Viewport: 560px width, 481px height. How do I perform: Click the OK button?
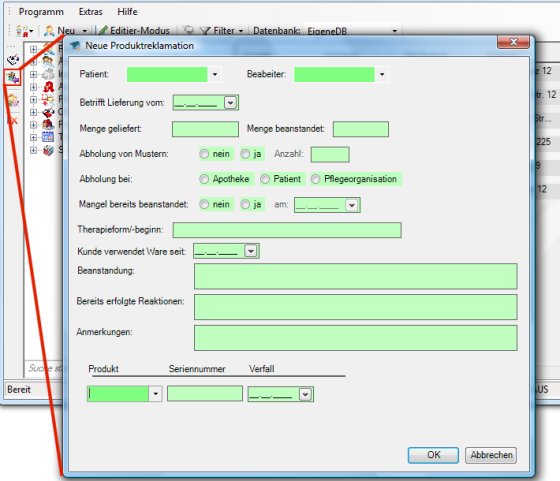pos(433,455)
